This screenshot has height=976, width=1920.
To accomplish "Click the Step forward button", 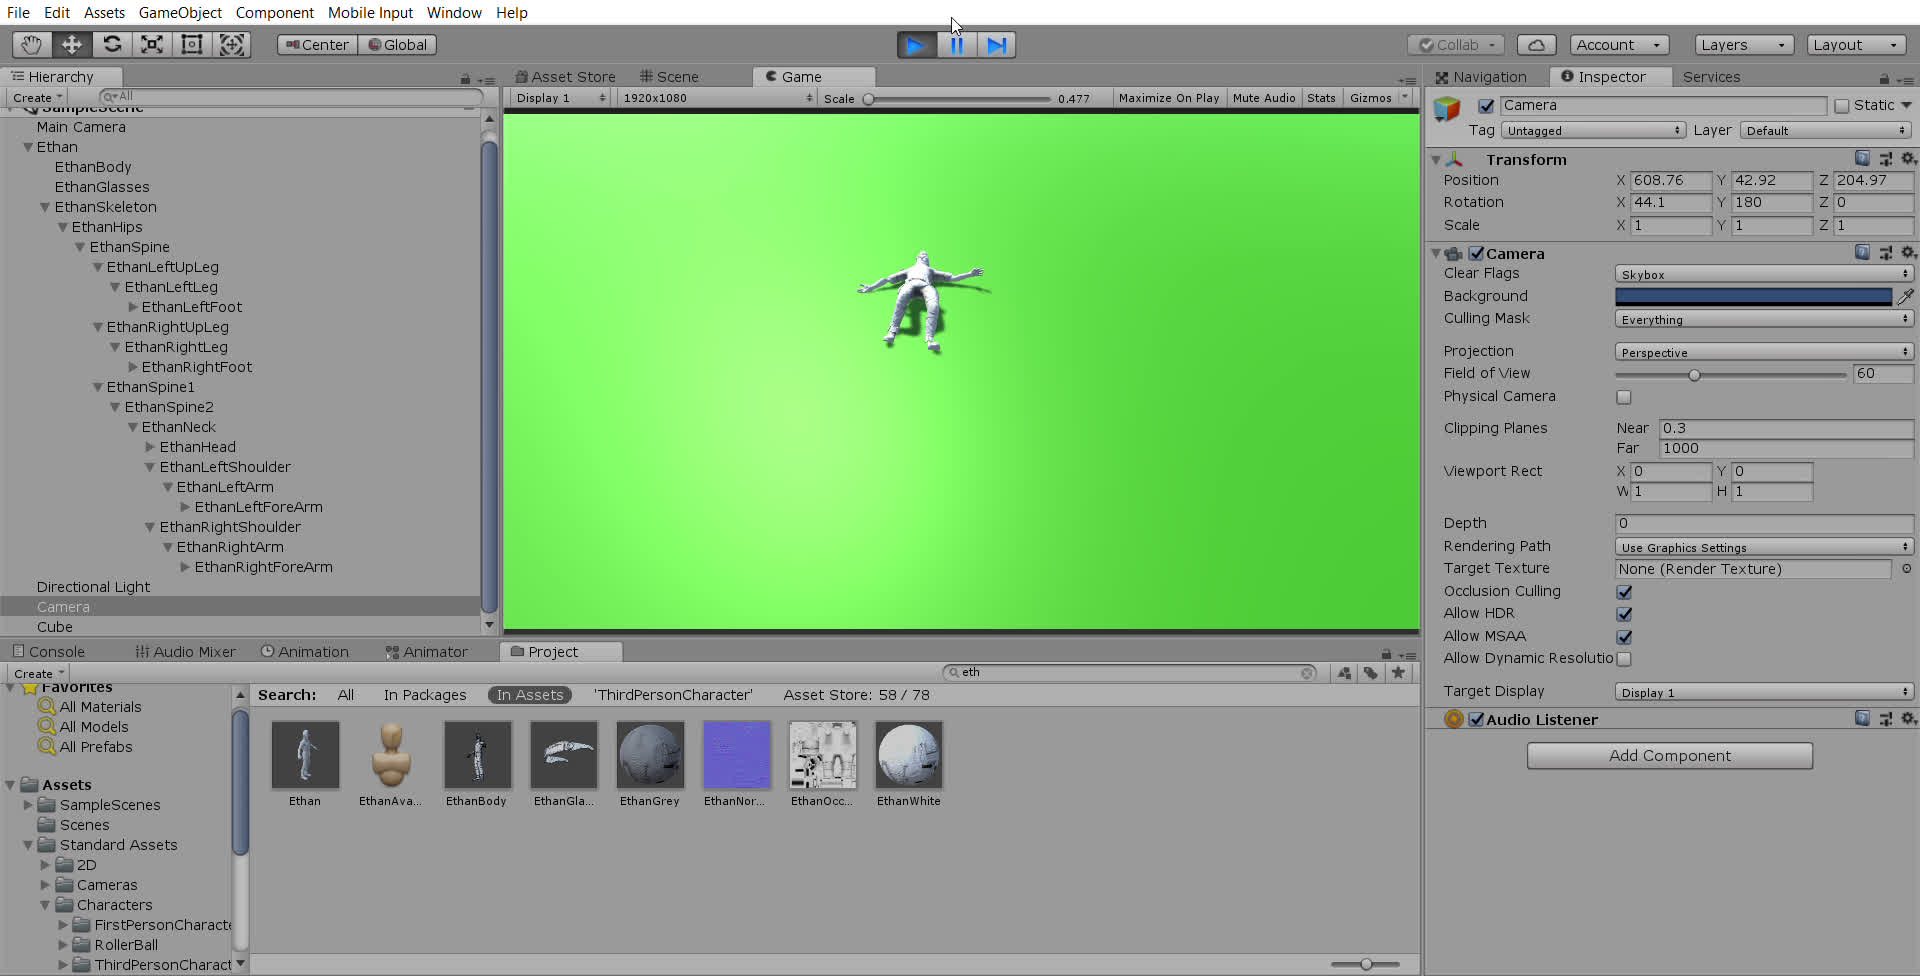I will point(996,45).
